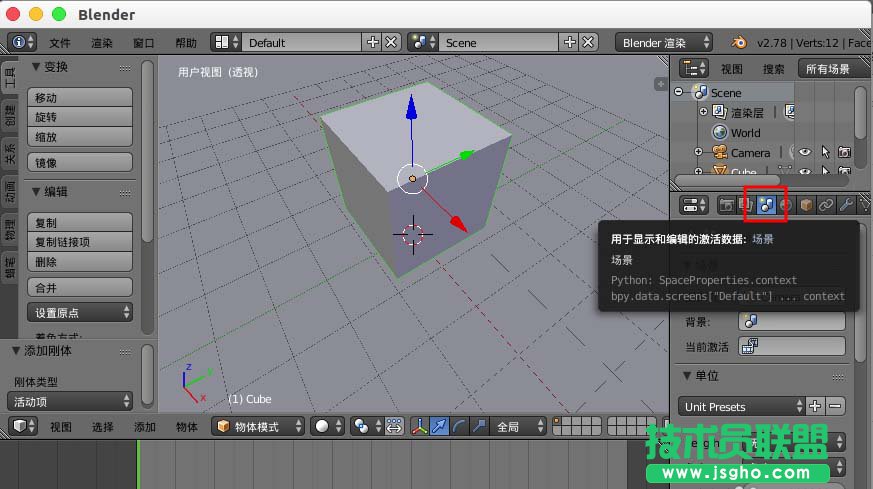Click the Blender logo in the info header
This screenshot has height=489, width=873.
click(x=739, y=42)
